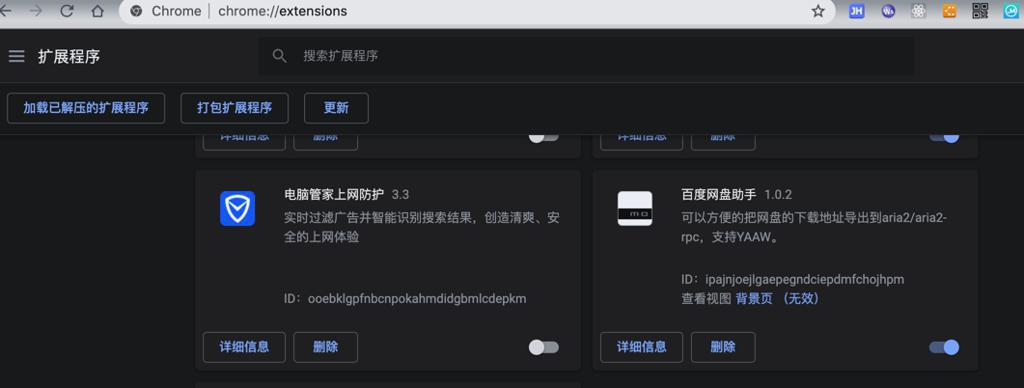Open the 背景页 (无效) link
Image resolution: width=1024 pixels, height=388 pixels.
(x=777, y=299)
